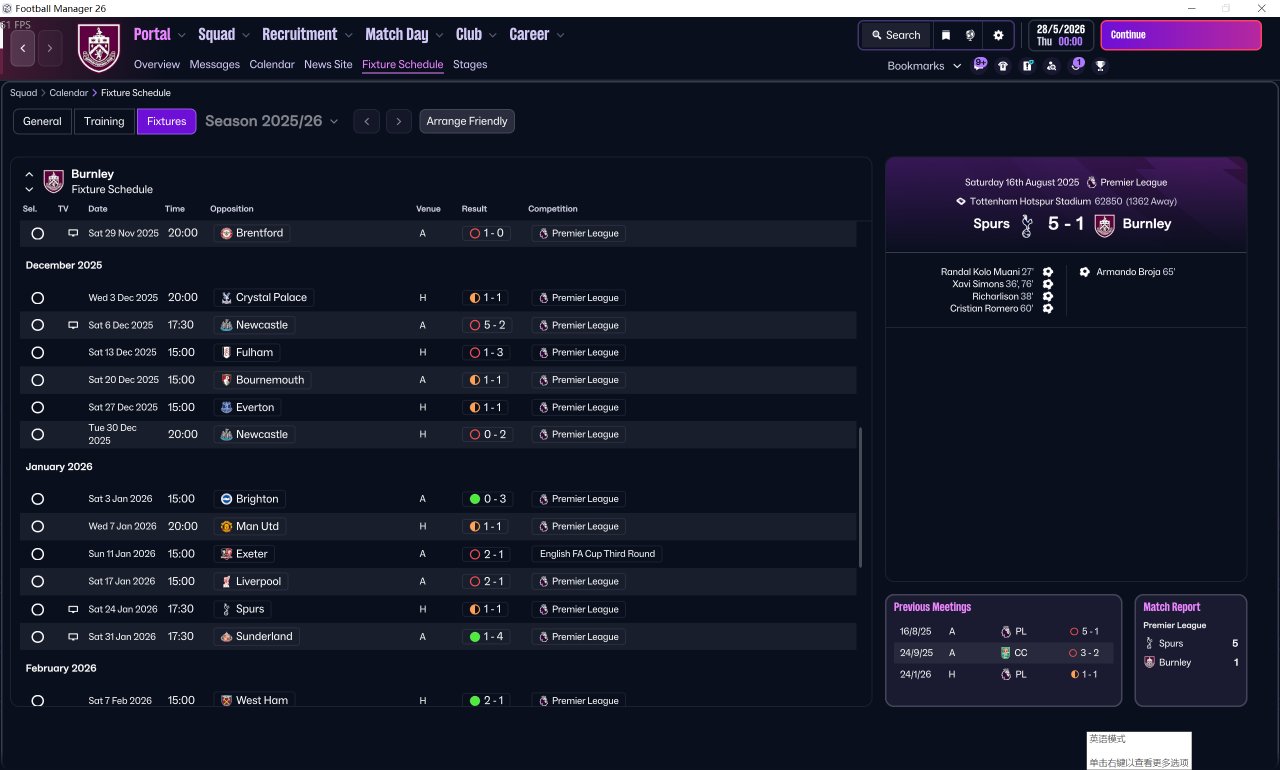Switch to the Overview tab
The width and height of the screenshot is (1280, 770).
coord(157,64)
